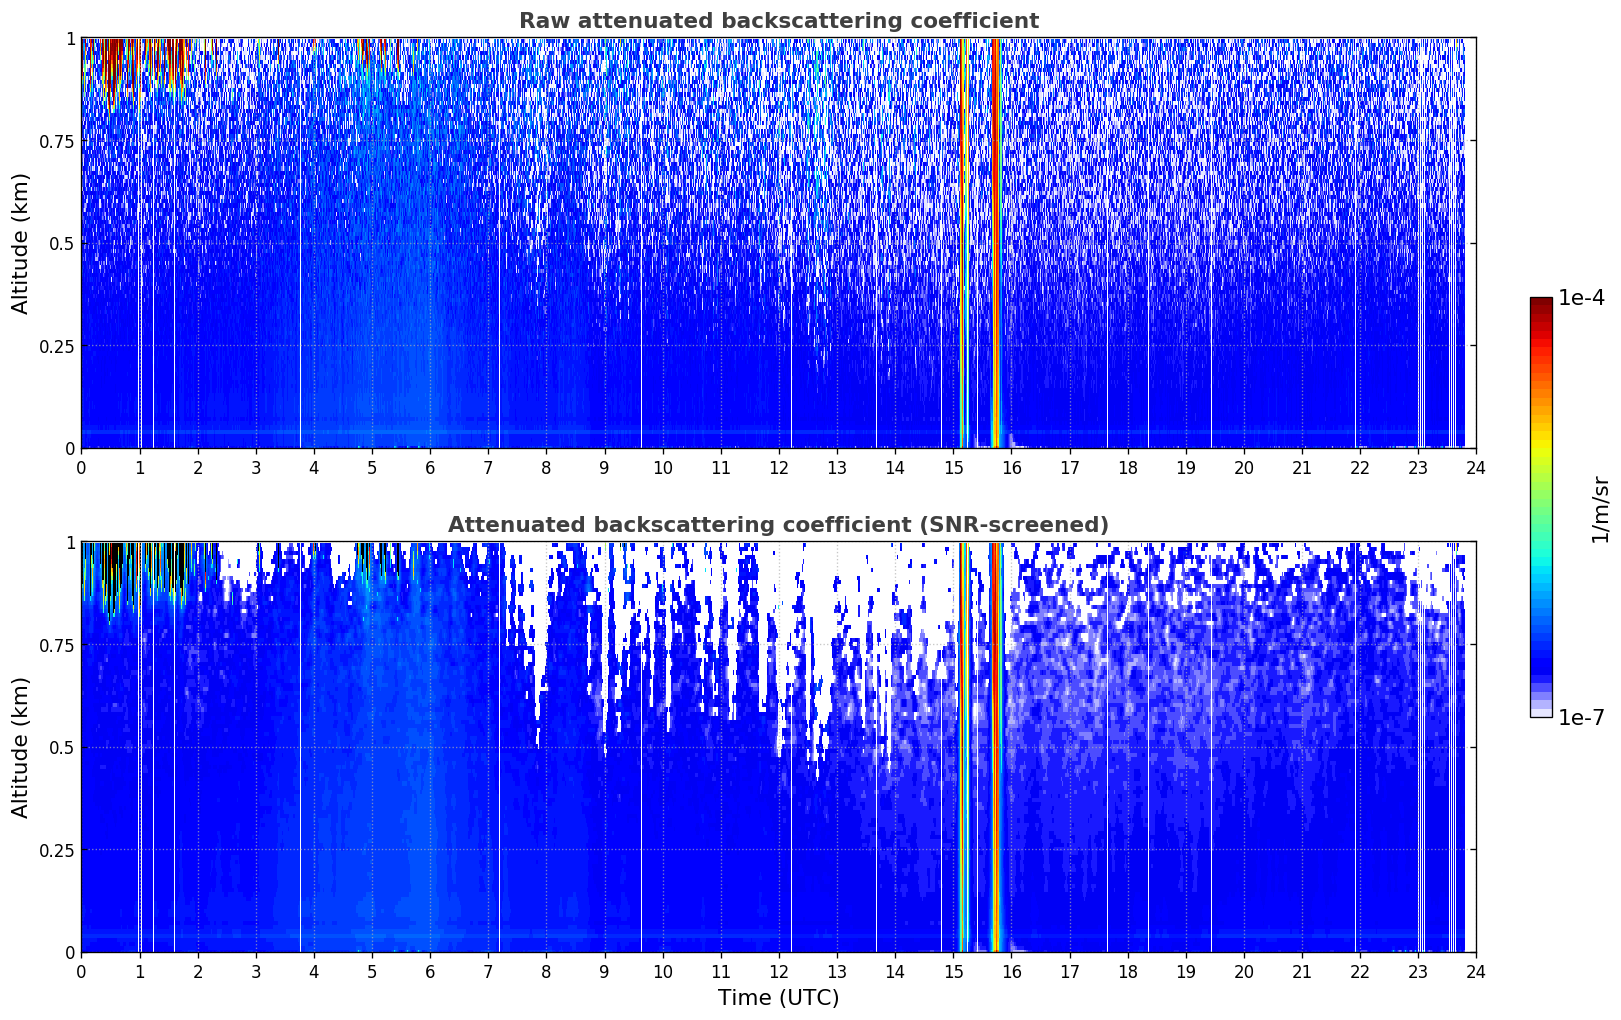
Task: Click the 'Time (UTC)' axis label
Action: (778, 998)
